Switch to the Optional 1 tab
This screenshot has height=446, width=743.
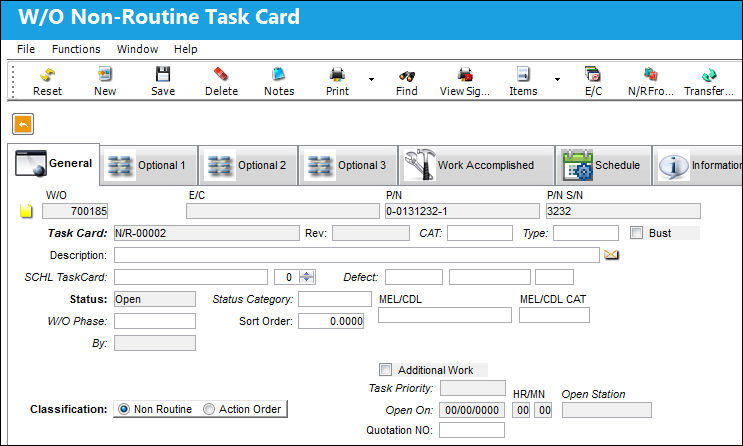coord(149,165)
